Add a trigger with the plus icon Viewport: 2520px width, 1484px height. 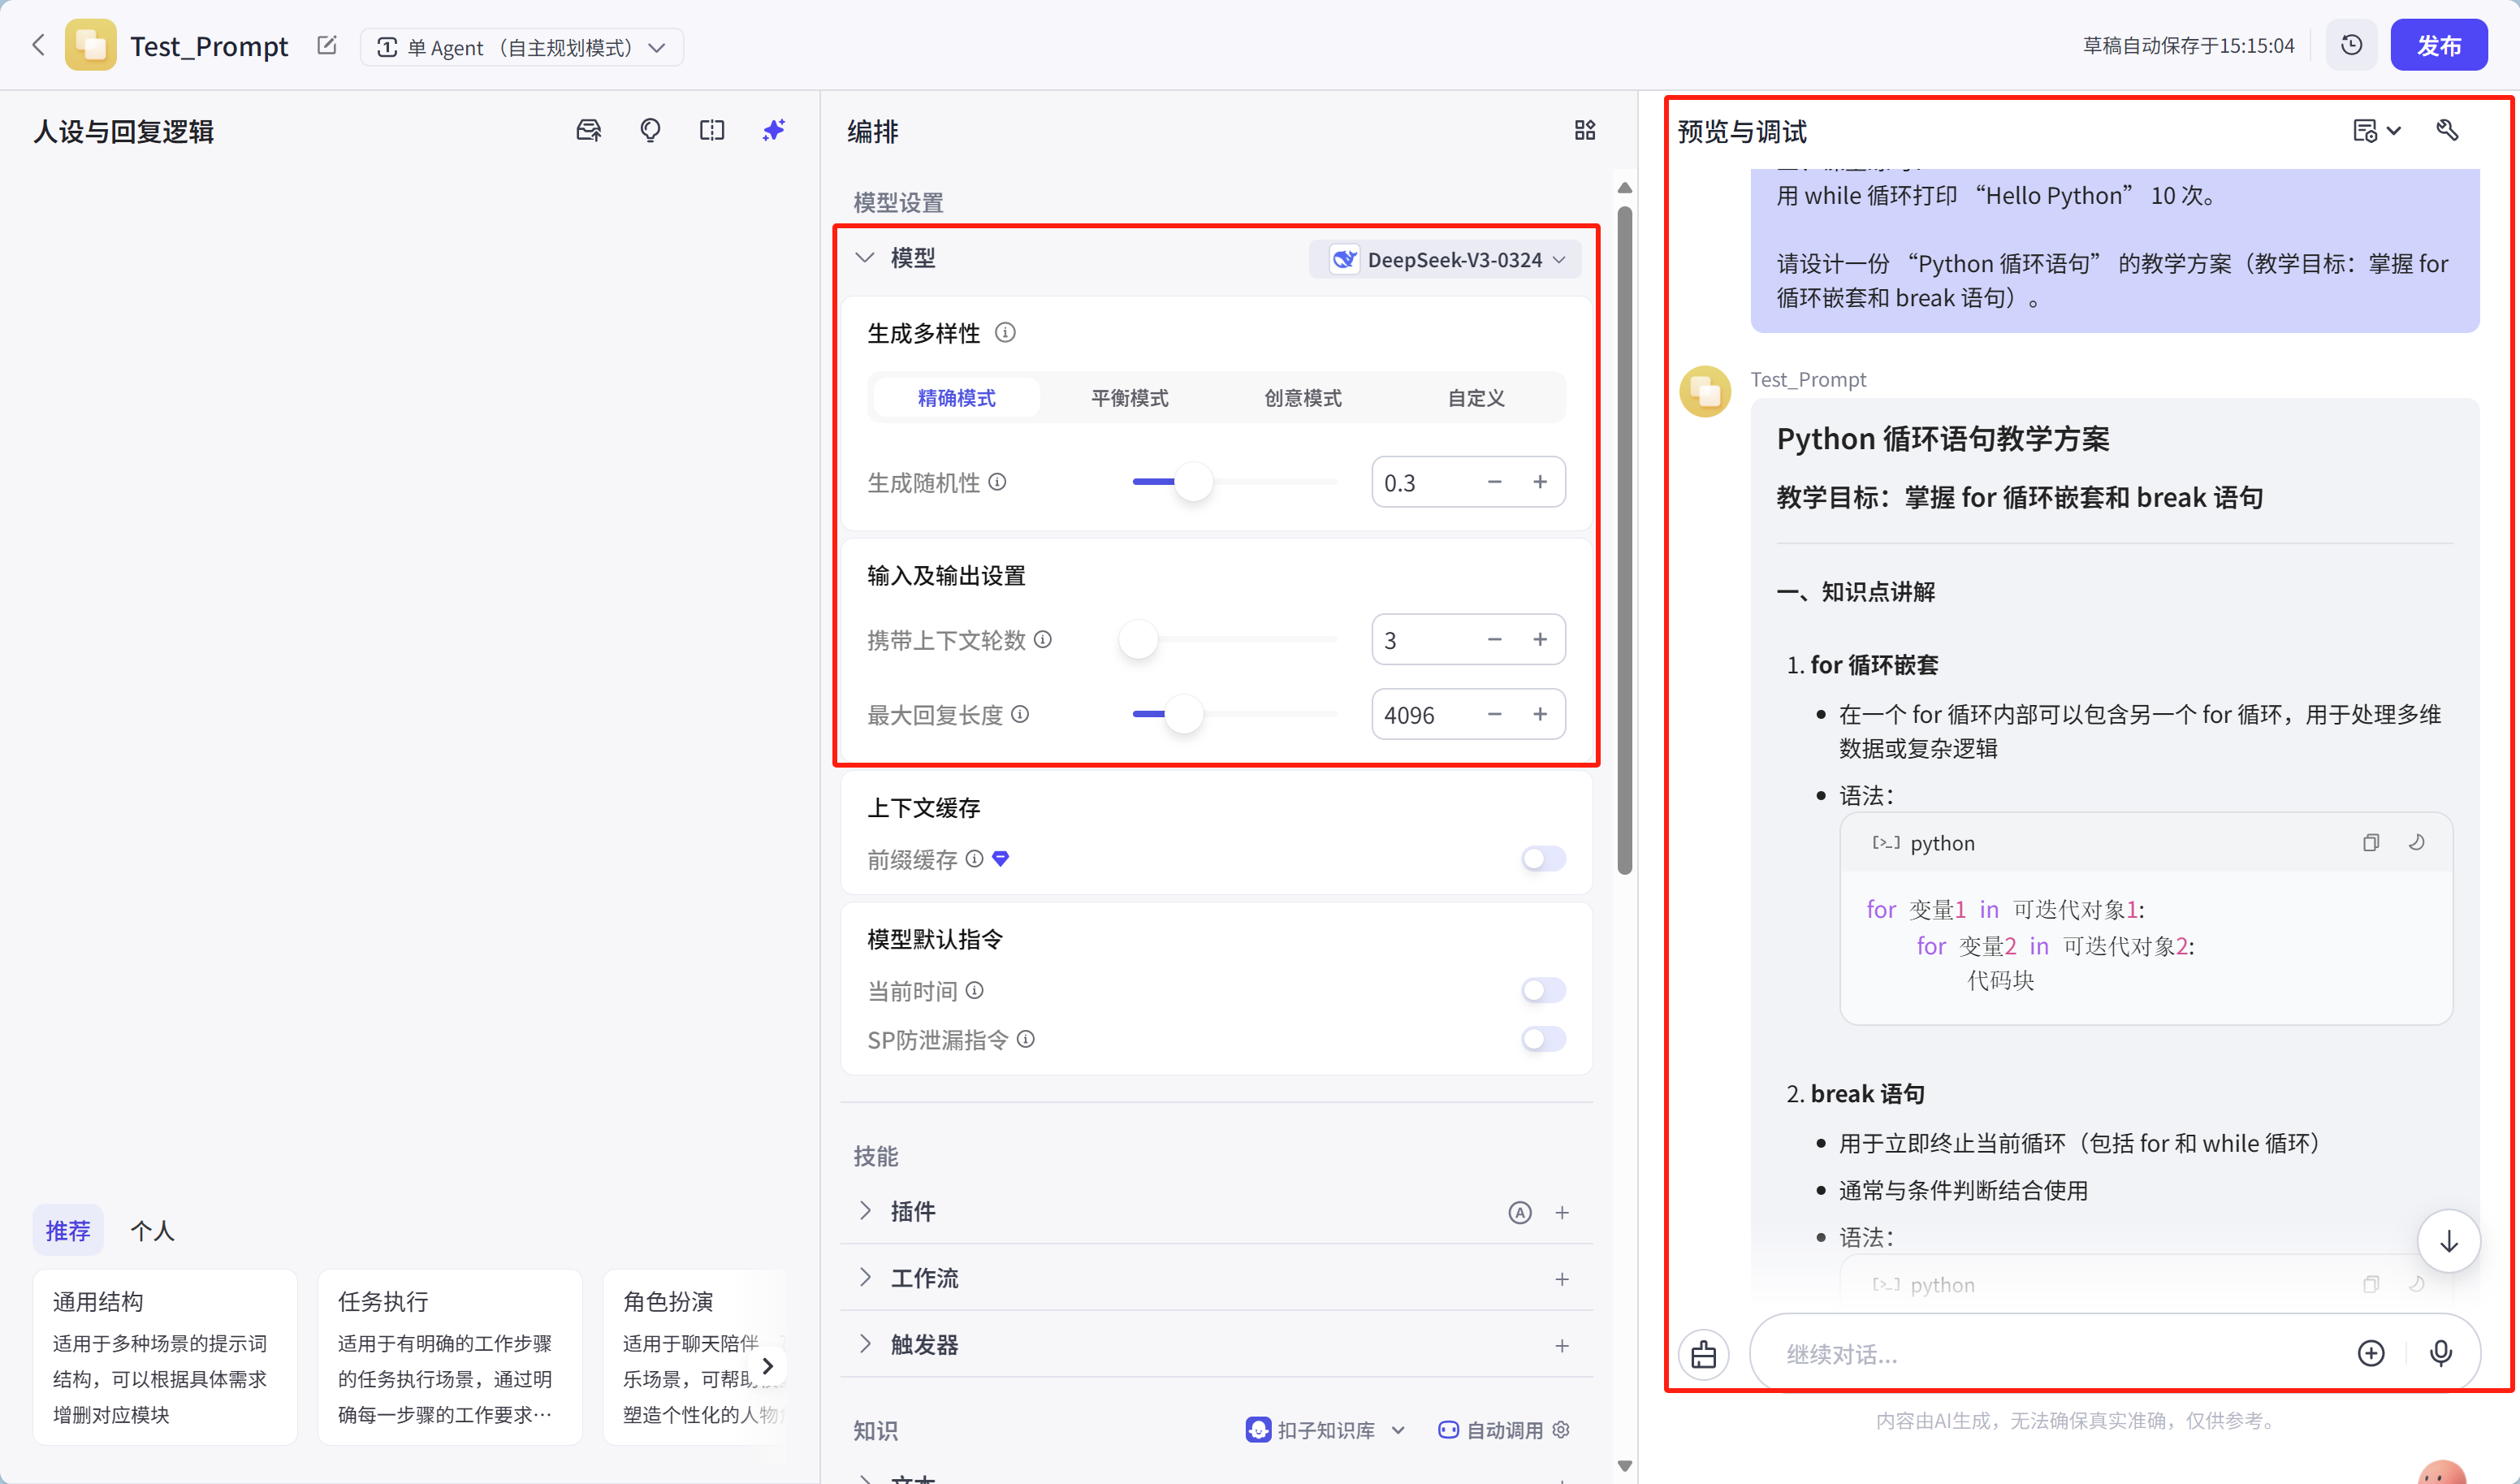tap(1562, 1346)
